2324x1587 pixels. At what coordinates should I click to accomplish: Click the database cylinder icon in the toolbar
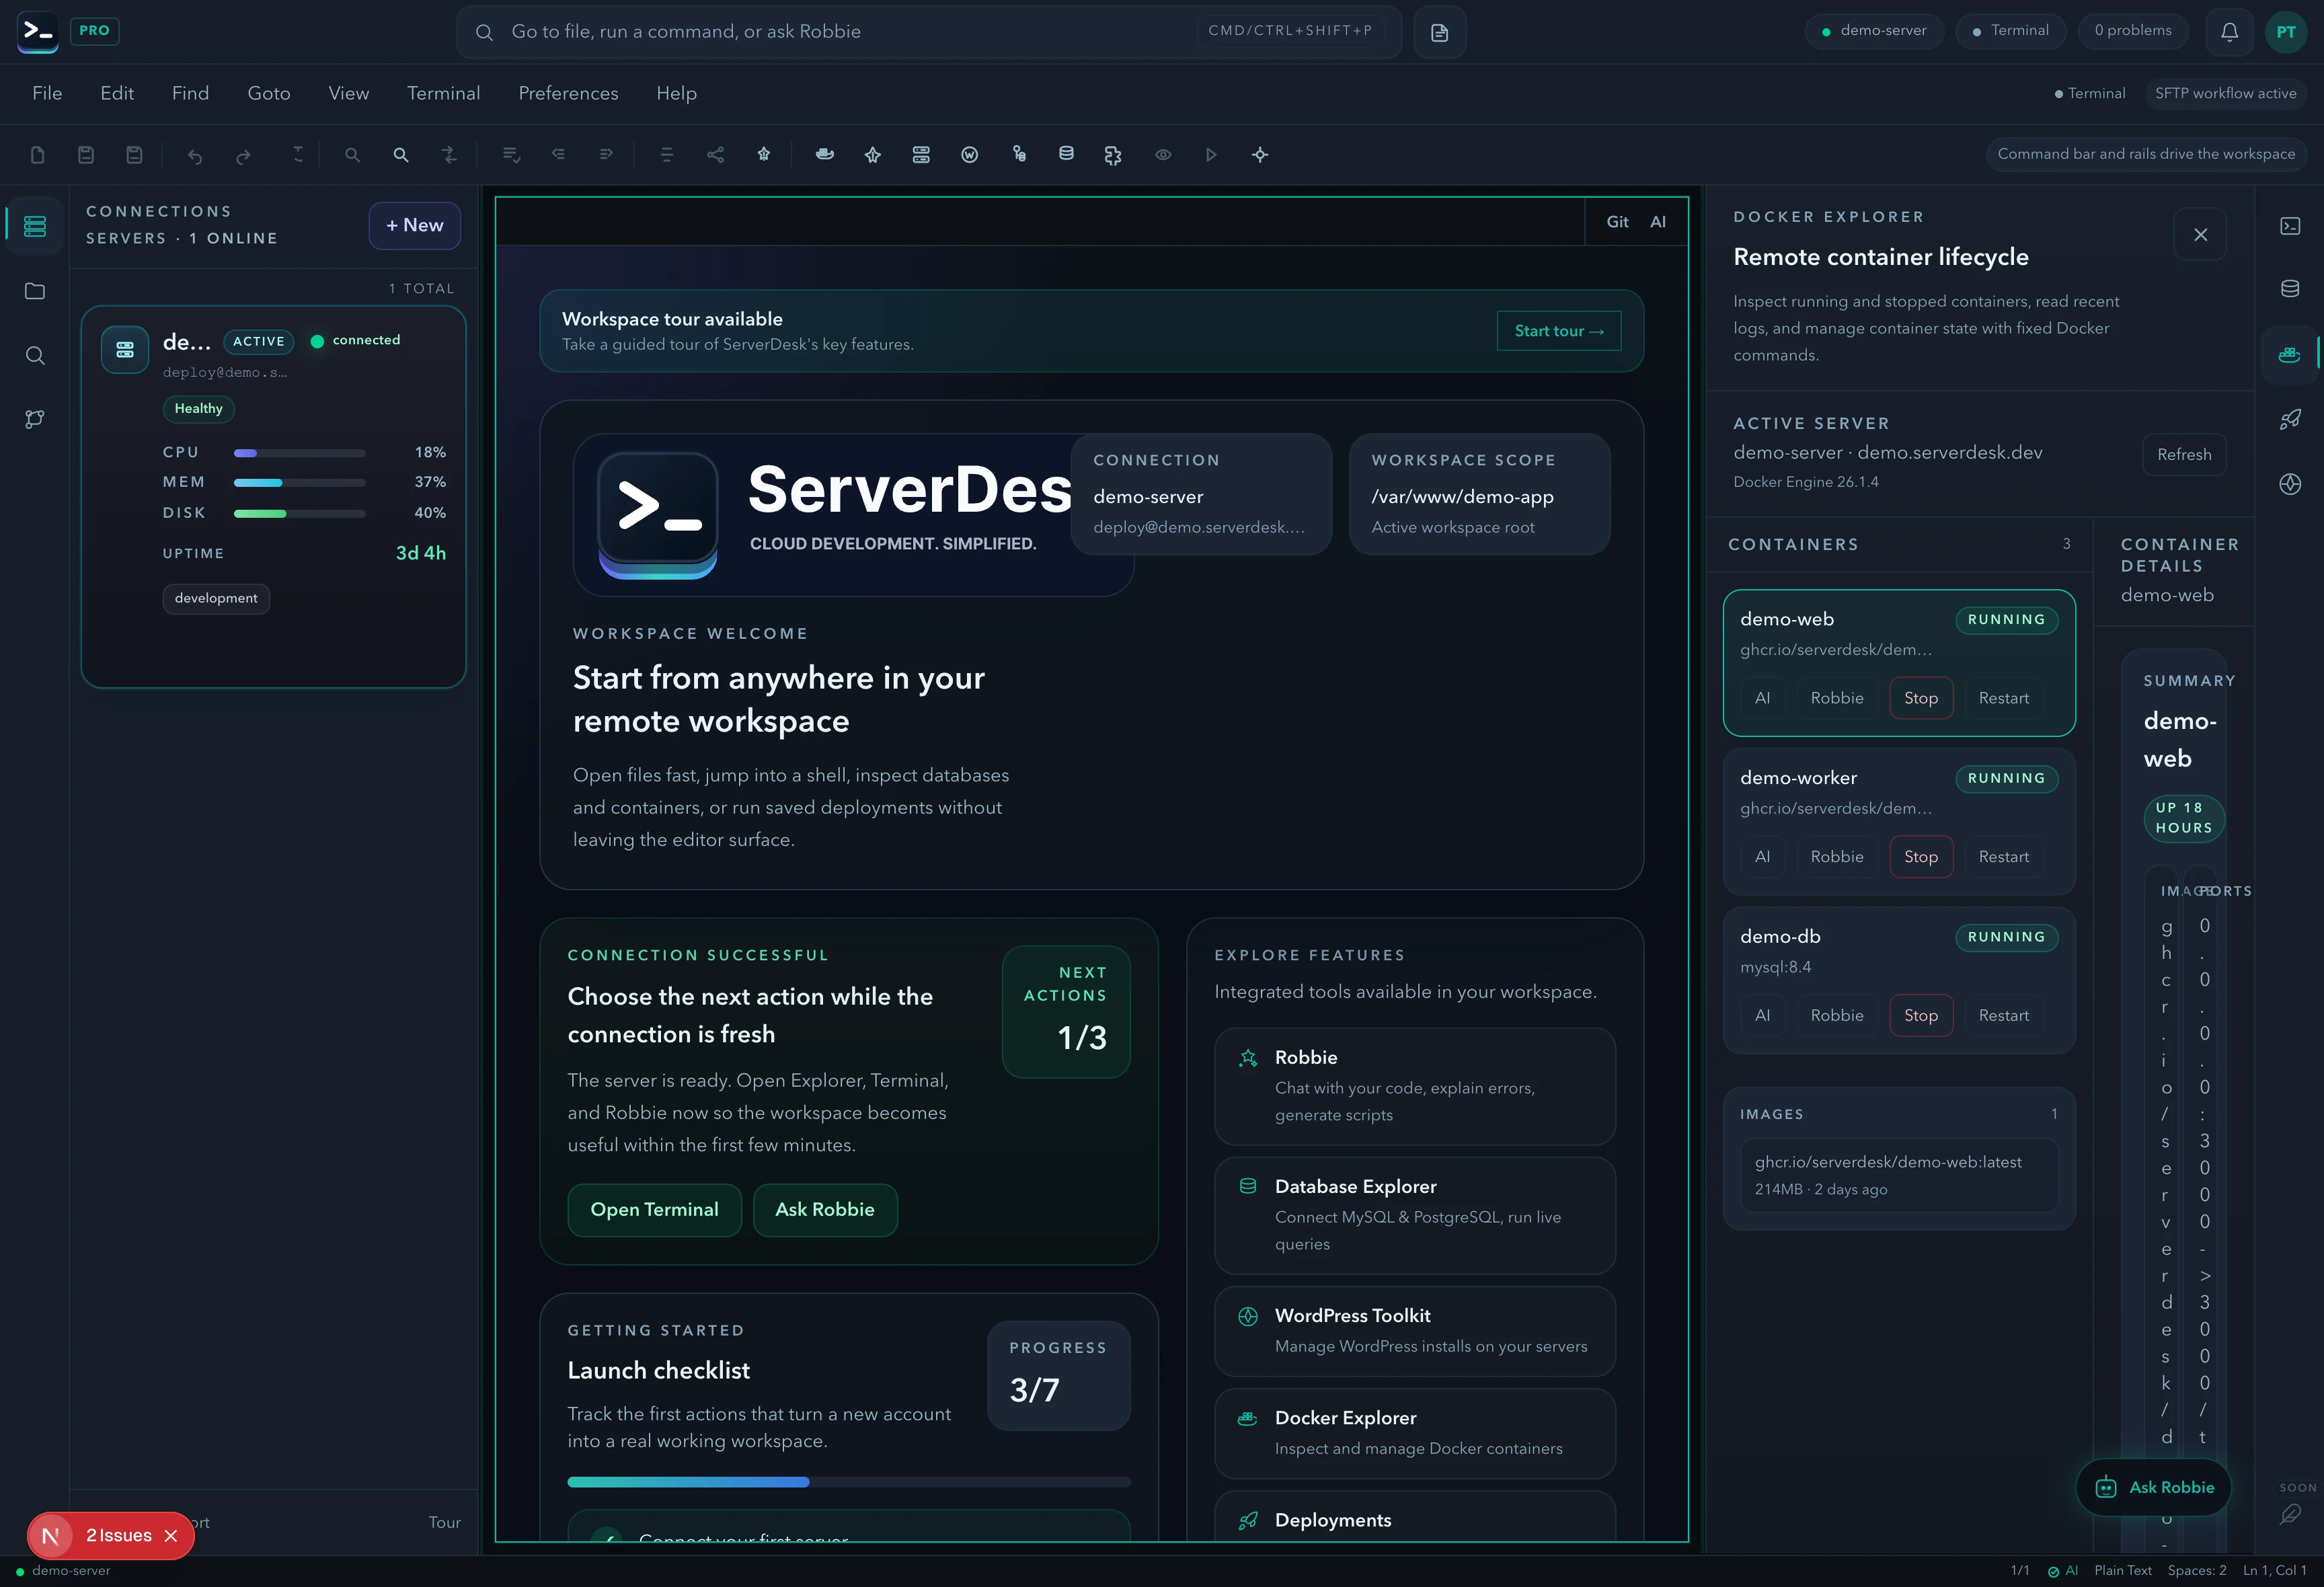(x=1066, y=155)
